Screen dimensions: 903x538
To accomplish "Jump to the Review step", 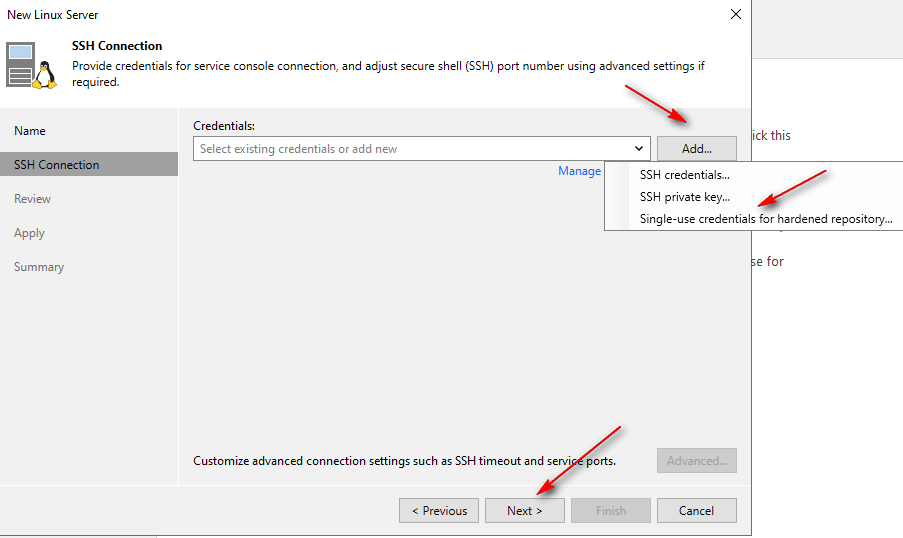I will pos(32,199).
